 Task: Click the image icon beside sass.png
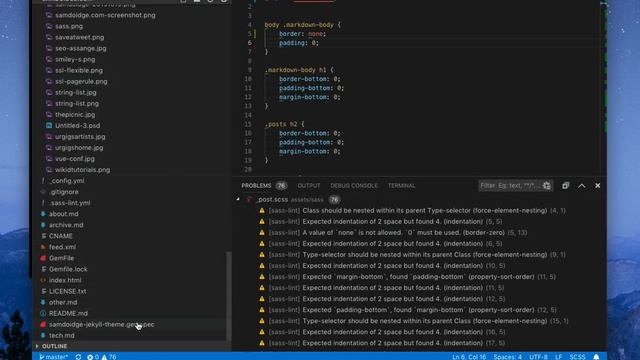[49, 26]
